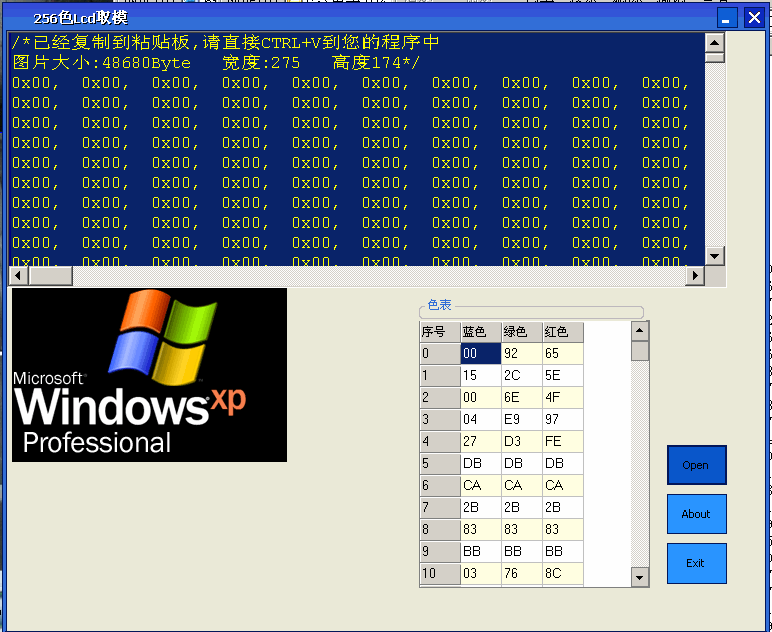Select red value FE in row 4
This screenshot has height=632, width=772.
563,442
